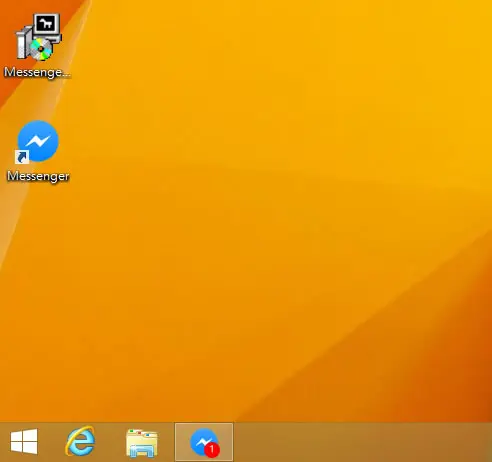Image resolution: width=492 pixels, height=462 pixels.
Task: Select the truncated "Messenge..." icon label
Action: (37, 72)
